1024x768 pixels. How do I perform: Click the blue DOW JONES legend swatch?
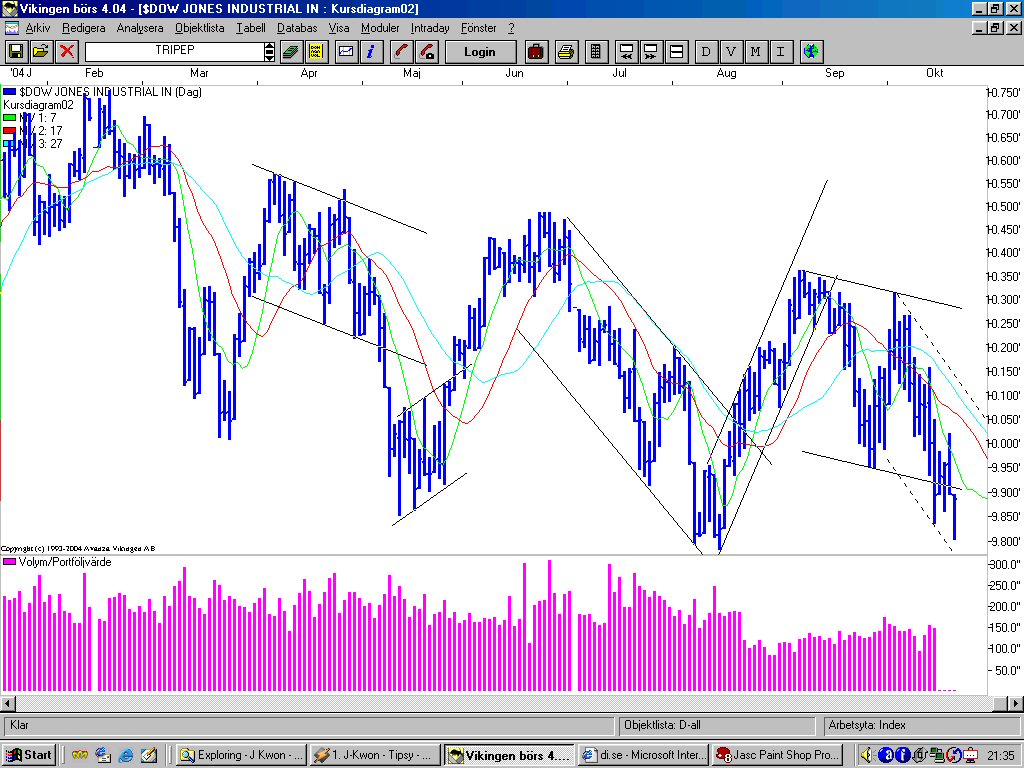tap(9, 92)
